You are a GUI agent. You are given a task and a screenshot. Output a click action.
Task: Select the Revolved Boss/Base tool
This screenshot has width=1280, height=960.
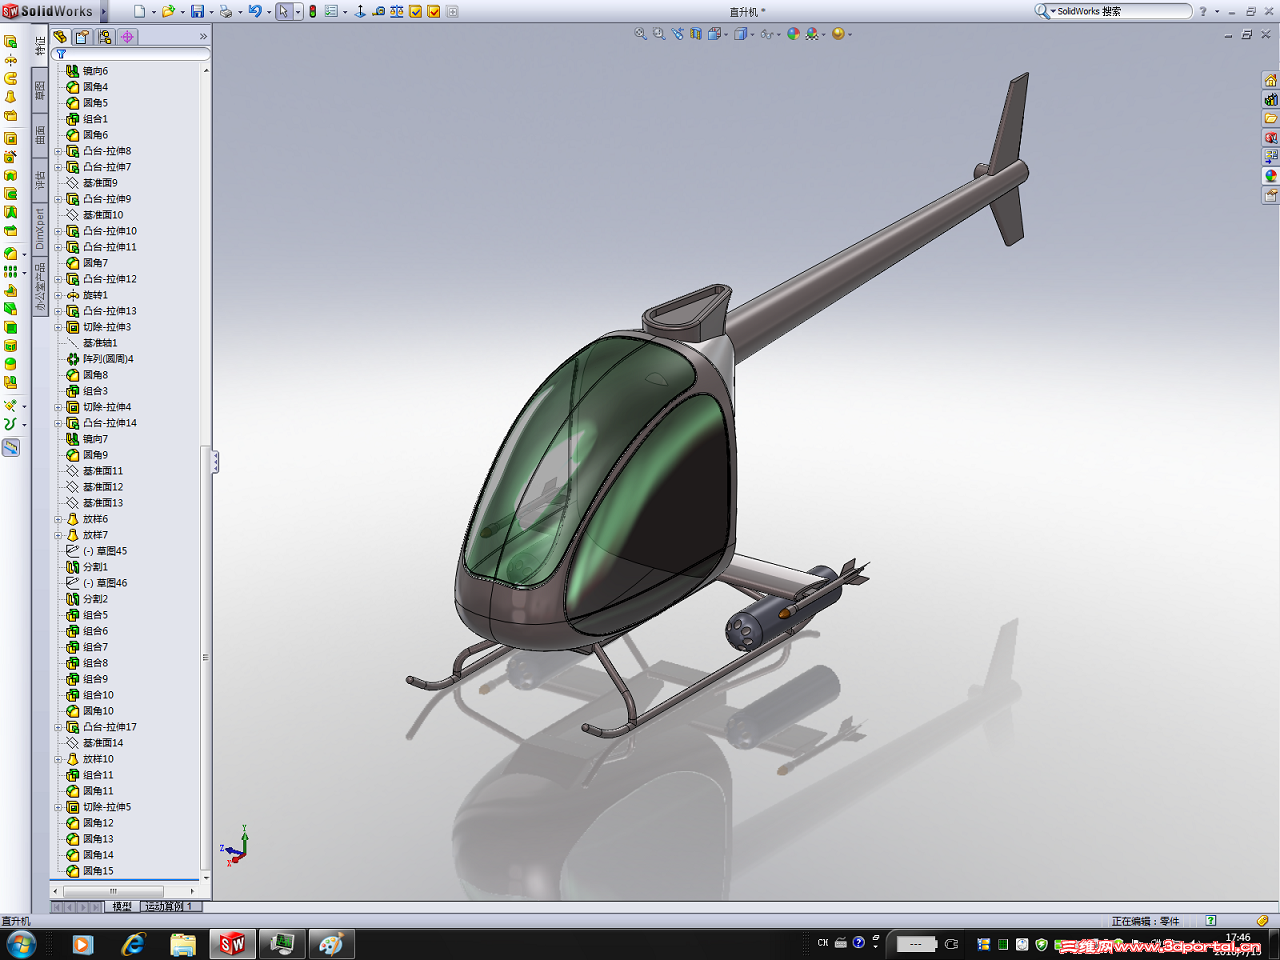tap(10, 59)
